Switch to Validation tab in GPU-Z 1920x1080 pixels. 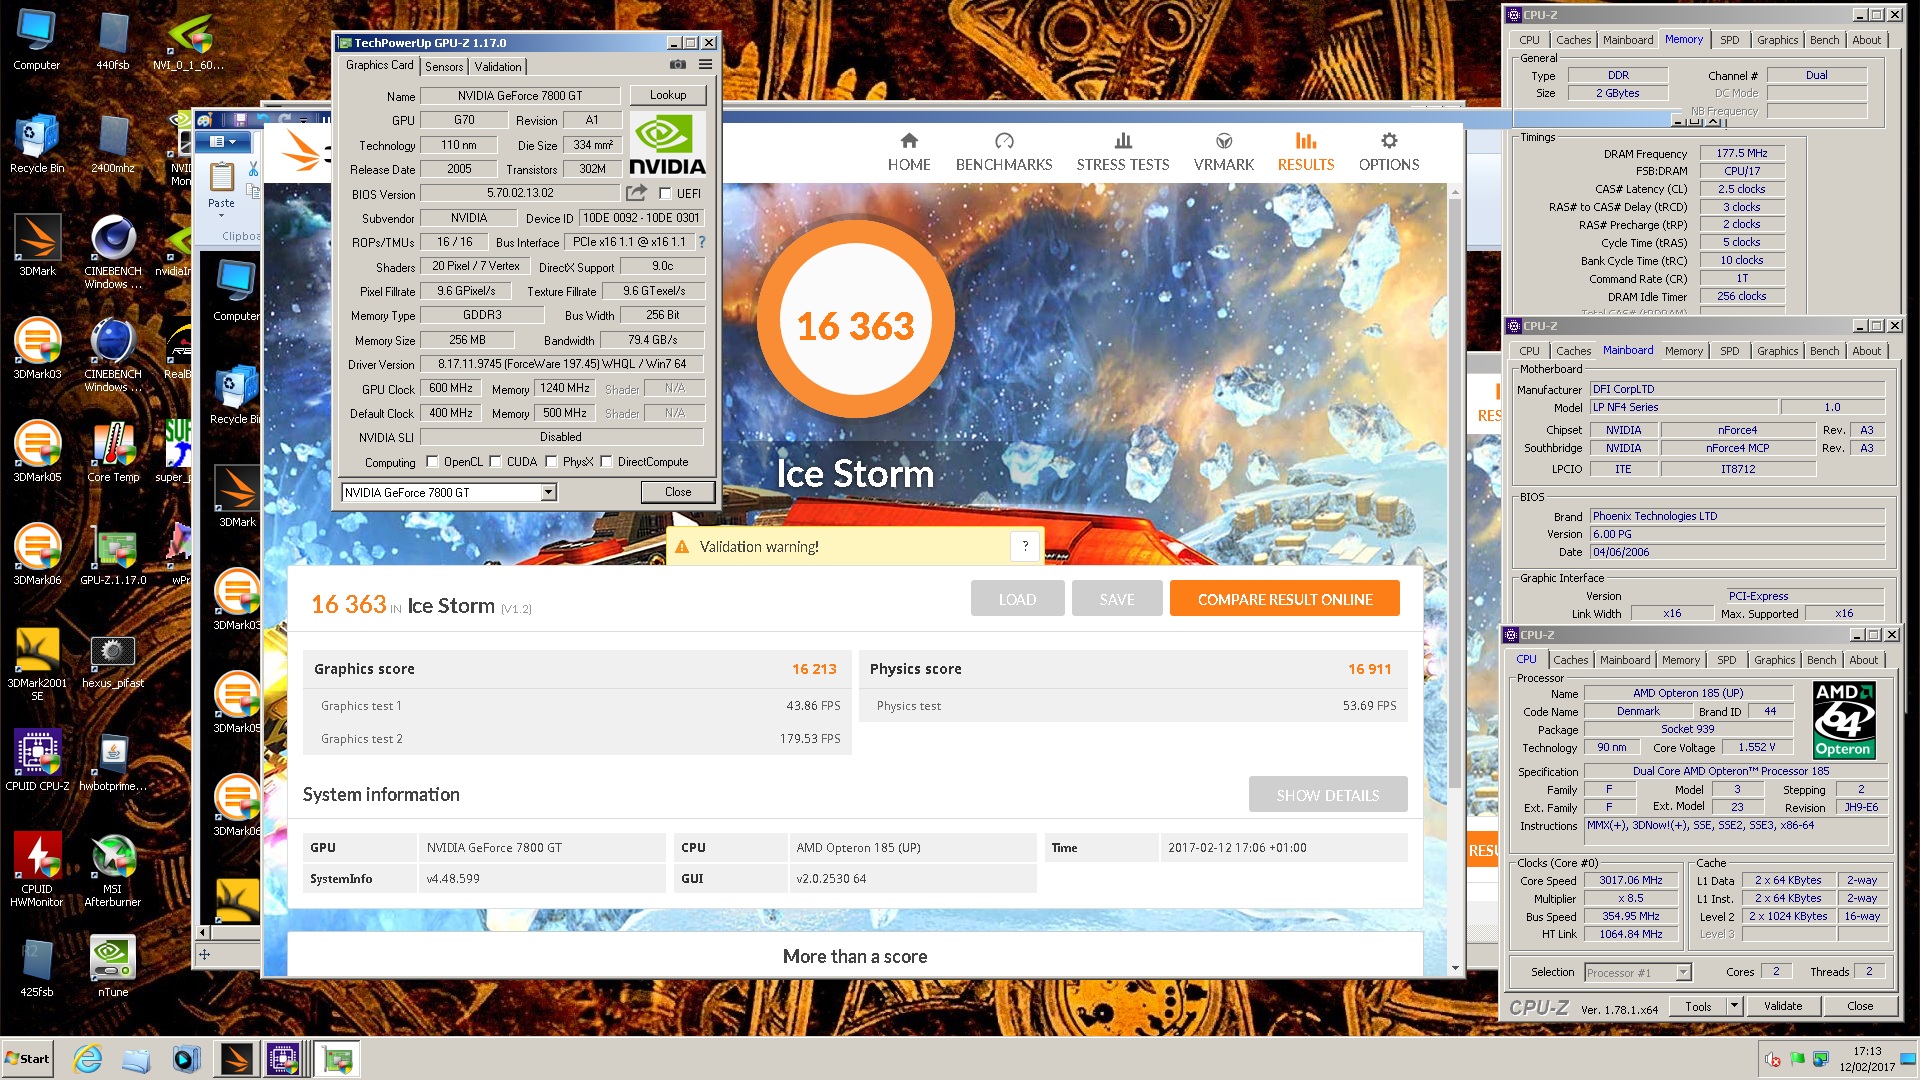click(497, 66)
